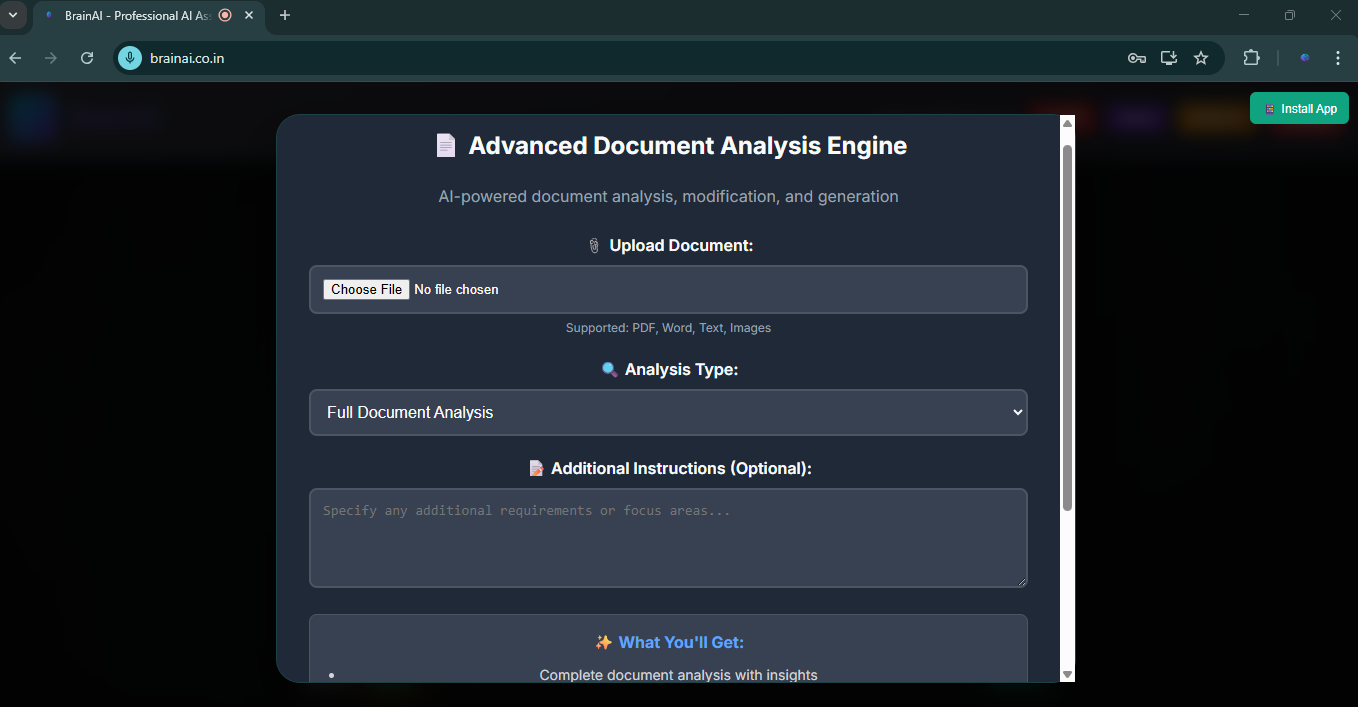Click the install app screen icon in address bar
The image size is (1358, 707).
tap(1169, 58)
